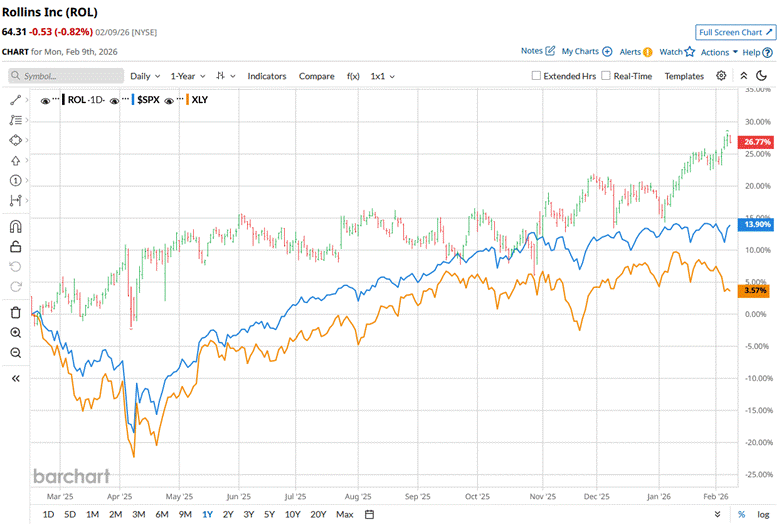Expand the 1-Year period dropdown

click(x=187, y=76)
